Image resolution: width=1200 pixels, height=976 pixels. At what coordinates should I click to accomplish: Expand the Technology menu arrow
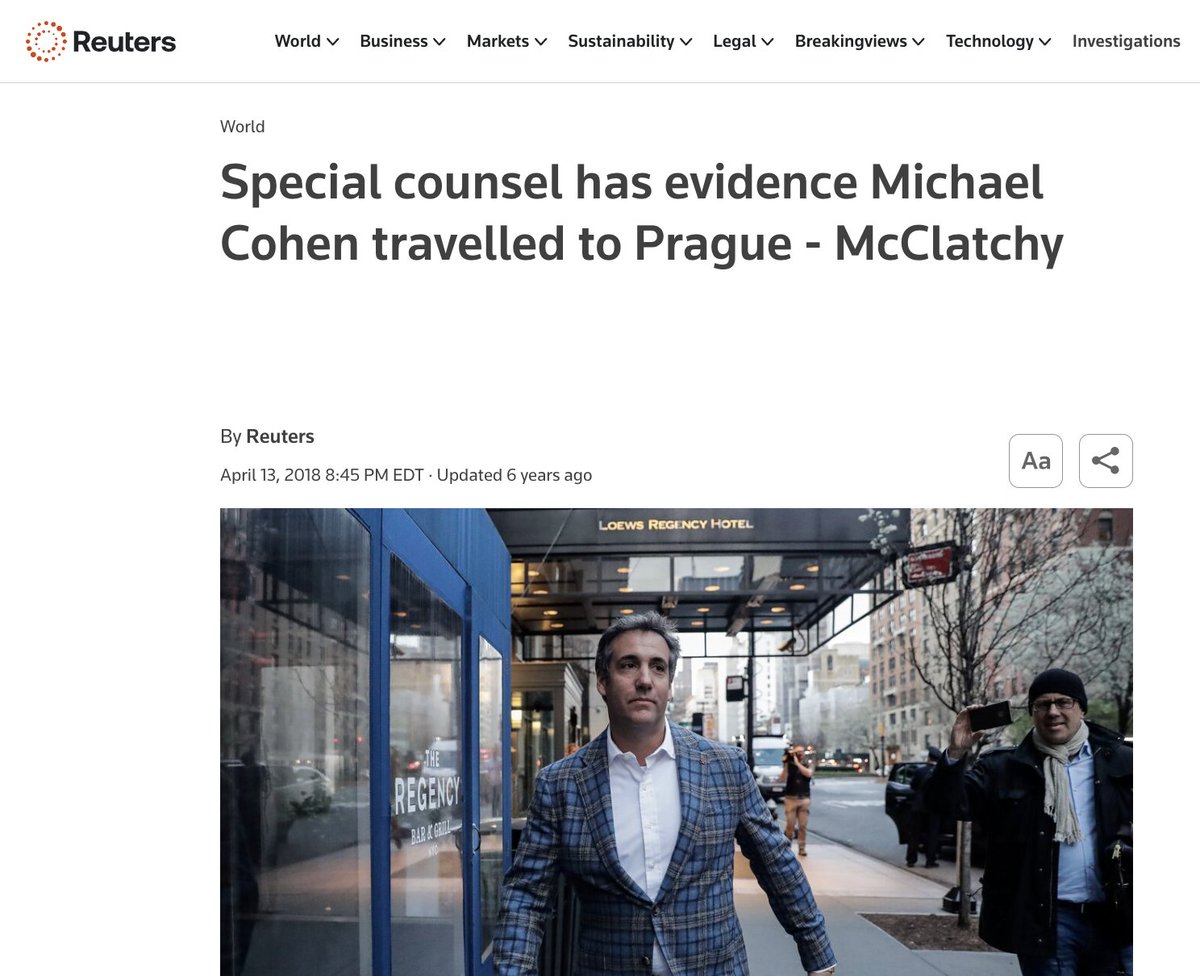pos(1045,42)
